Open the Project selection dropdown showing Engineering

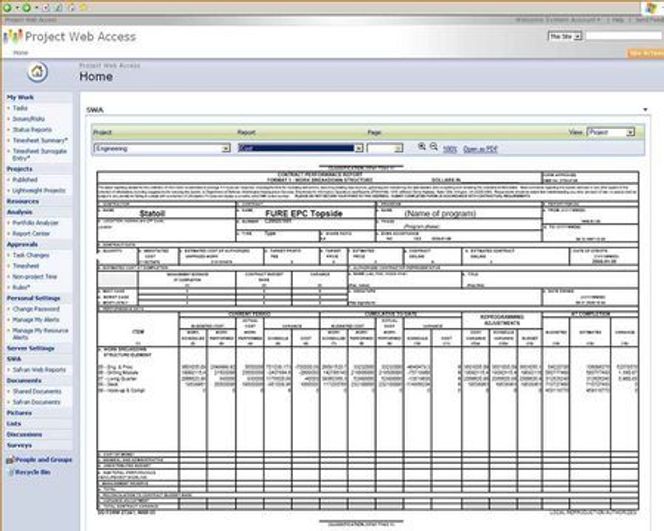point(162,148)
